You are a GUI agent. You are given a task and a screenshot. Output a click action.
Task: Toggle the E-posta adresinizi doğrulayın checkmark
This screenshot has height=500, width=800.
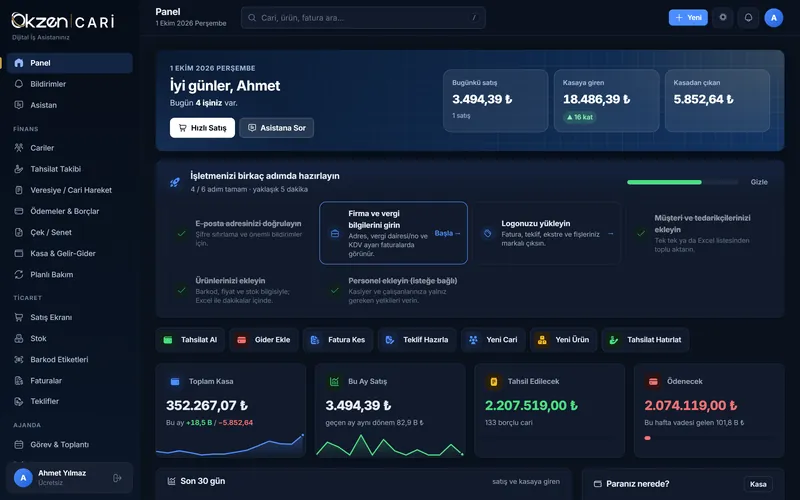point(181,233)
